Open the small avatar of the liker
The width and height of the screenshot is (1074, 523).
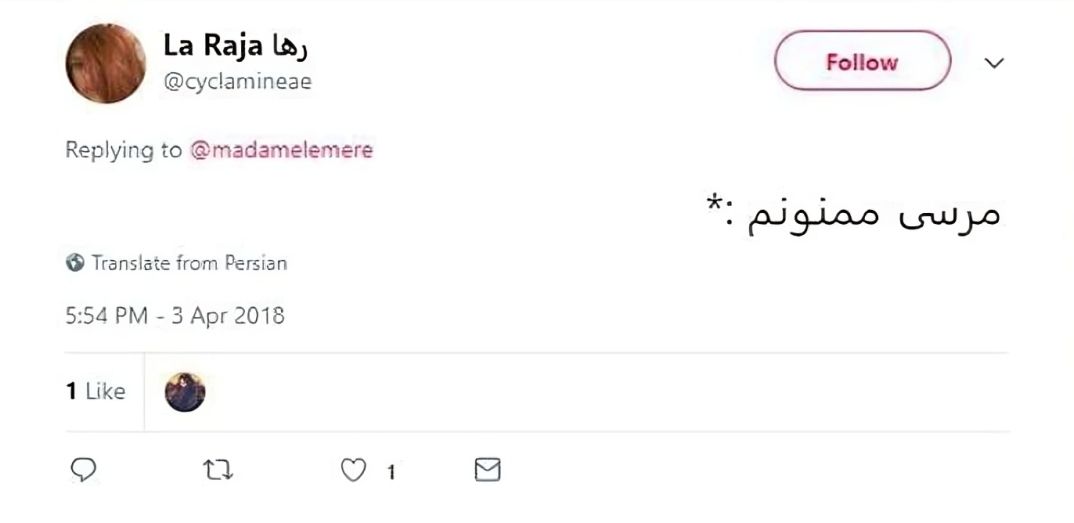click(x=185, y=392)
